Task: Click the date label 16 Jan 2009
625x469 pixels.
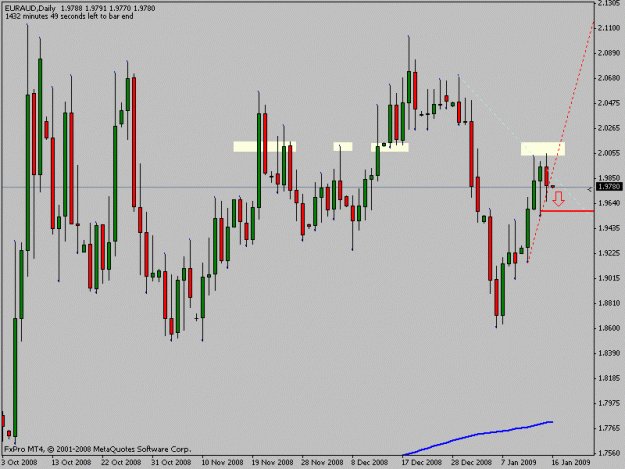Action: coord(571,463)
